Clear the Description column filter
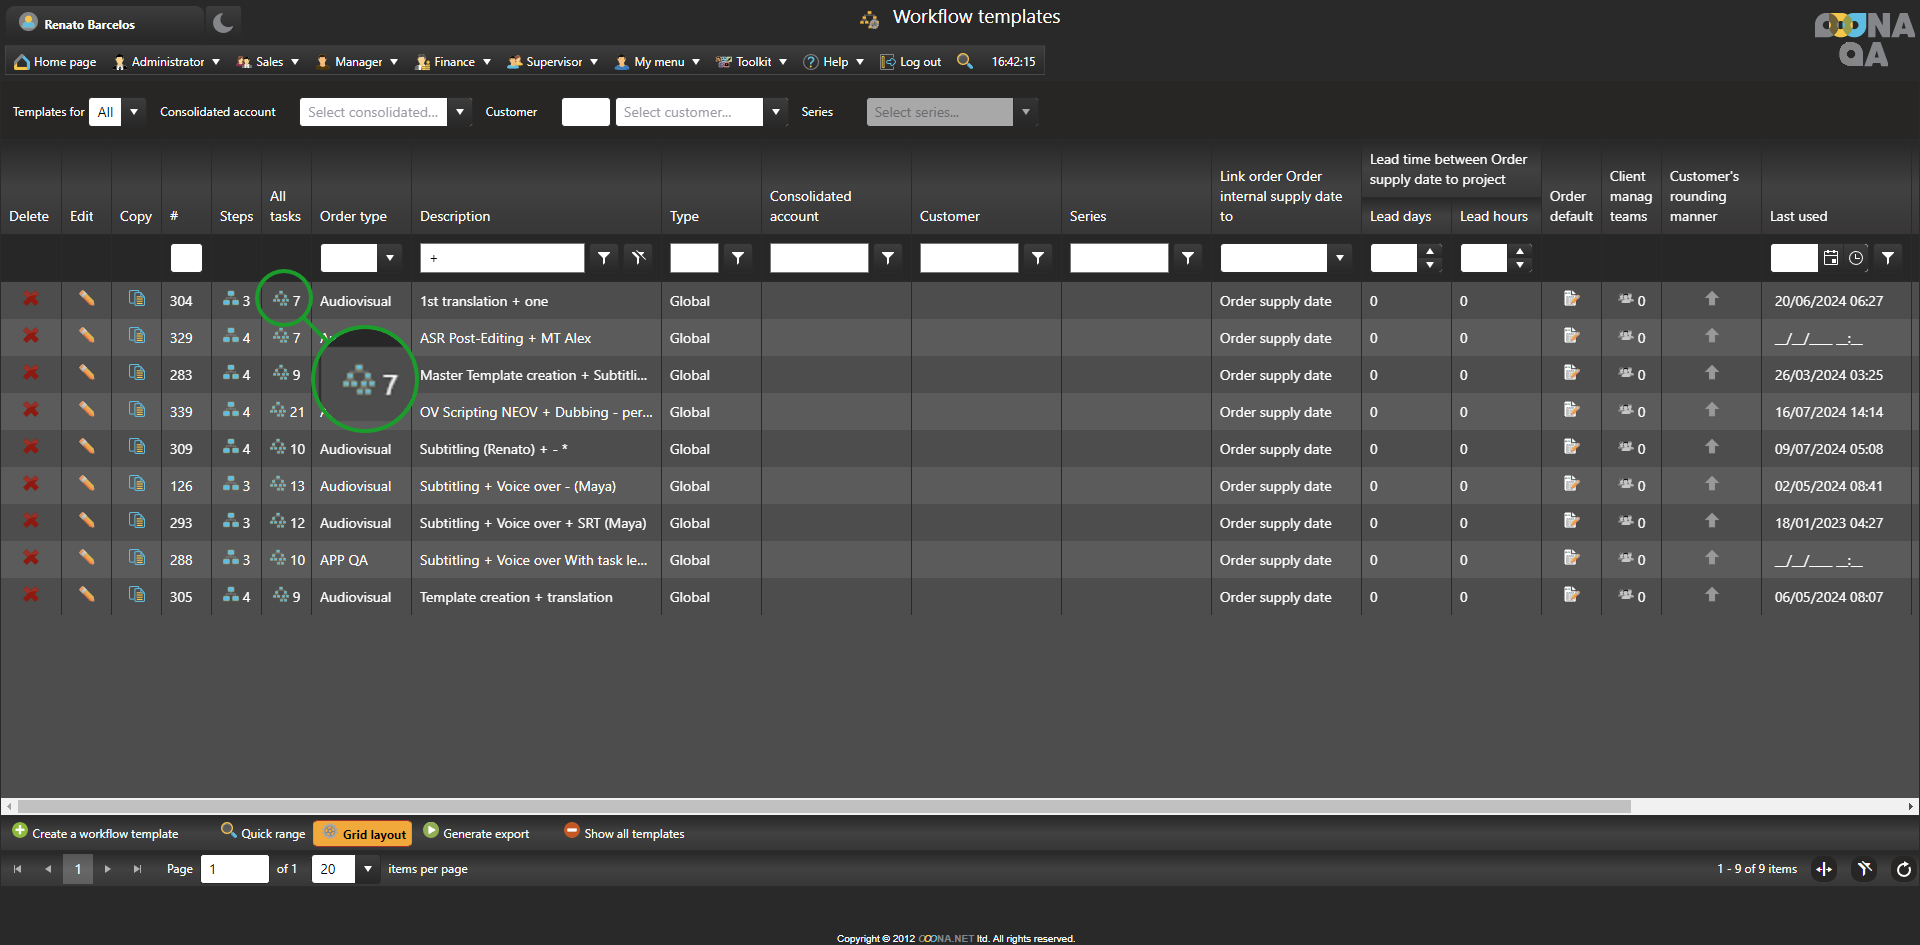 (x=638, y=258)
